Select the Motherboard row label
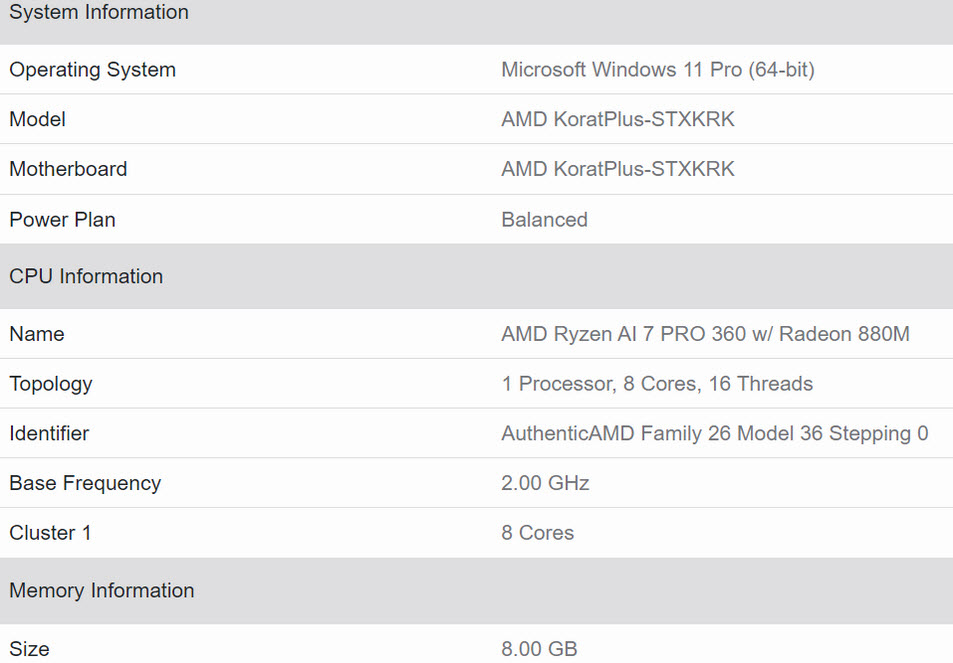 pyautogui.click(x=68, y=170)
